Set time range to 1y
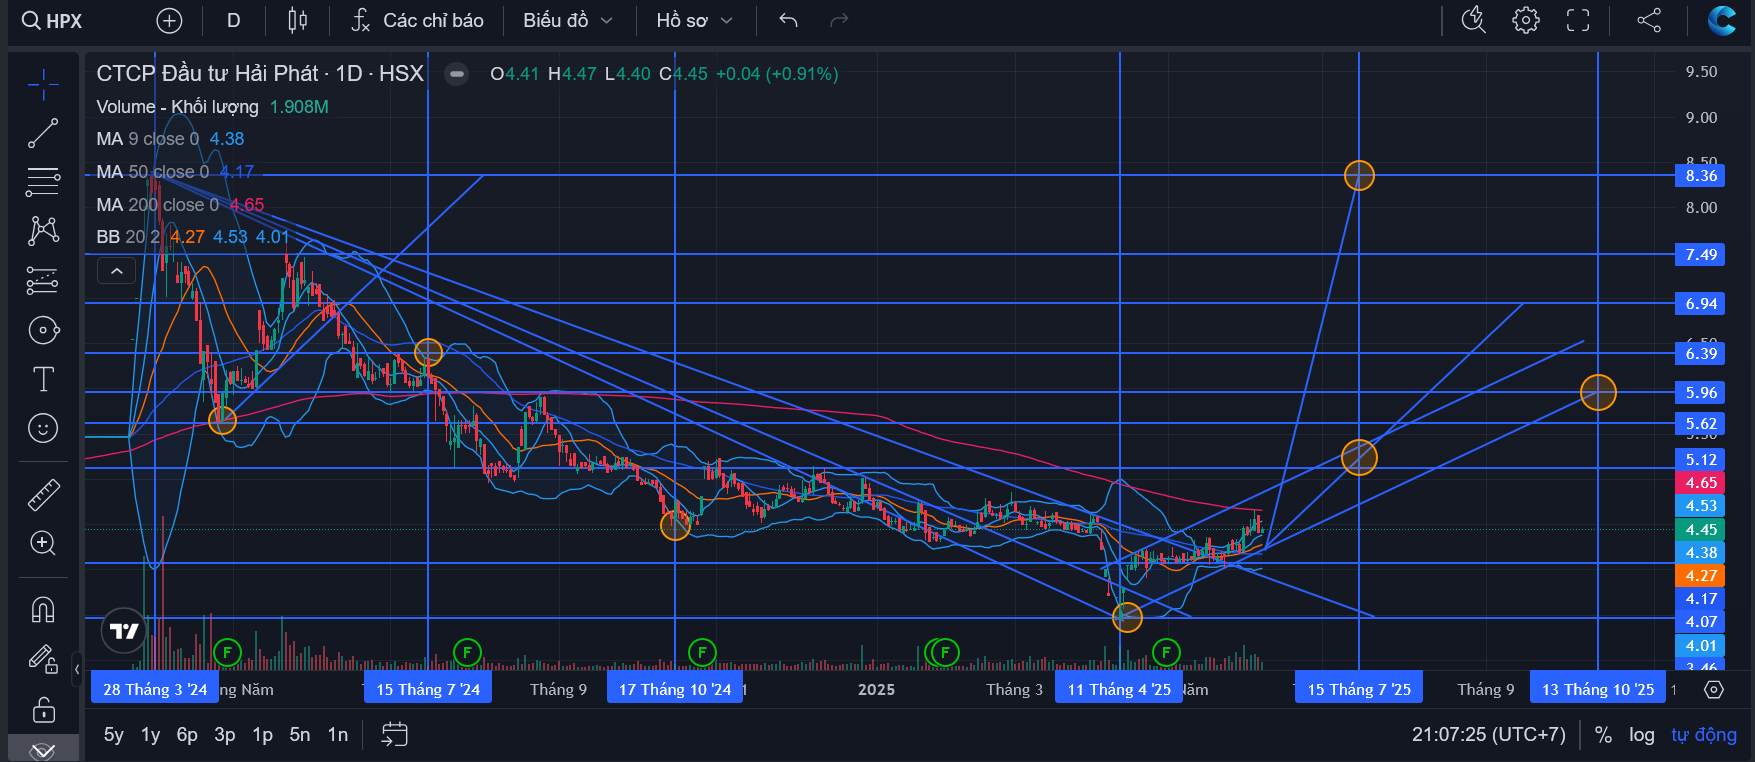Screen dimensions: 1755x762 click(x=150, y=735)
